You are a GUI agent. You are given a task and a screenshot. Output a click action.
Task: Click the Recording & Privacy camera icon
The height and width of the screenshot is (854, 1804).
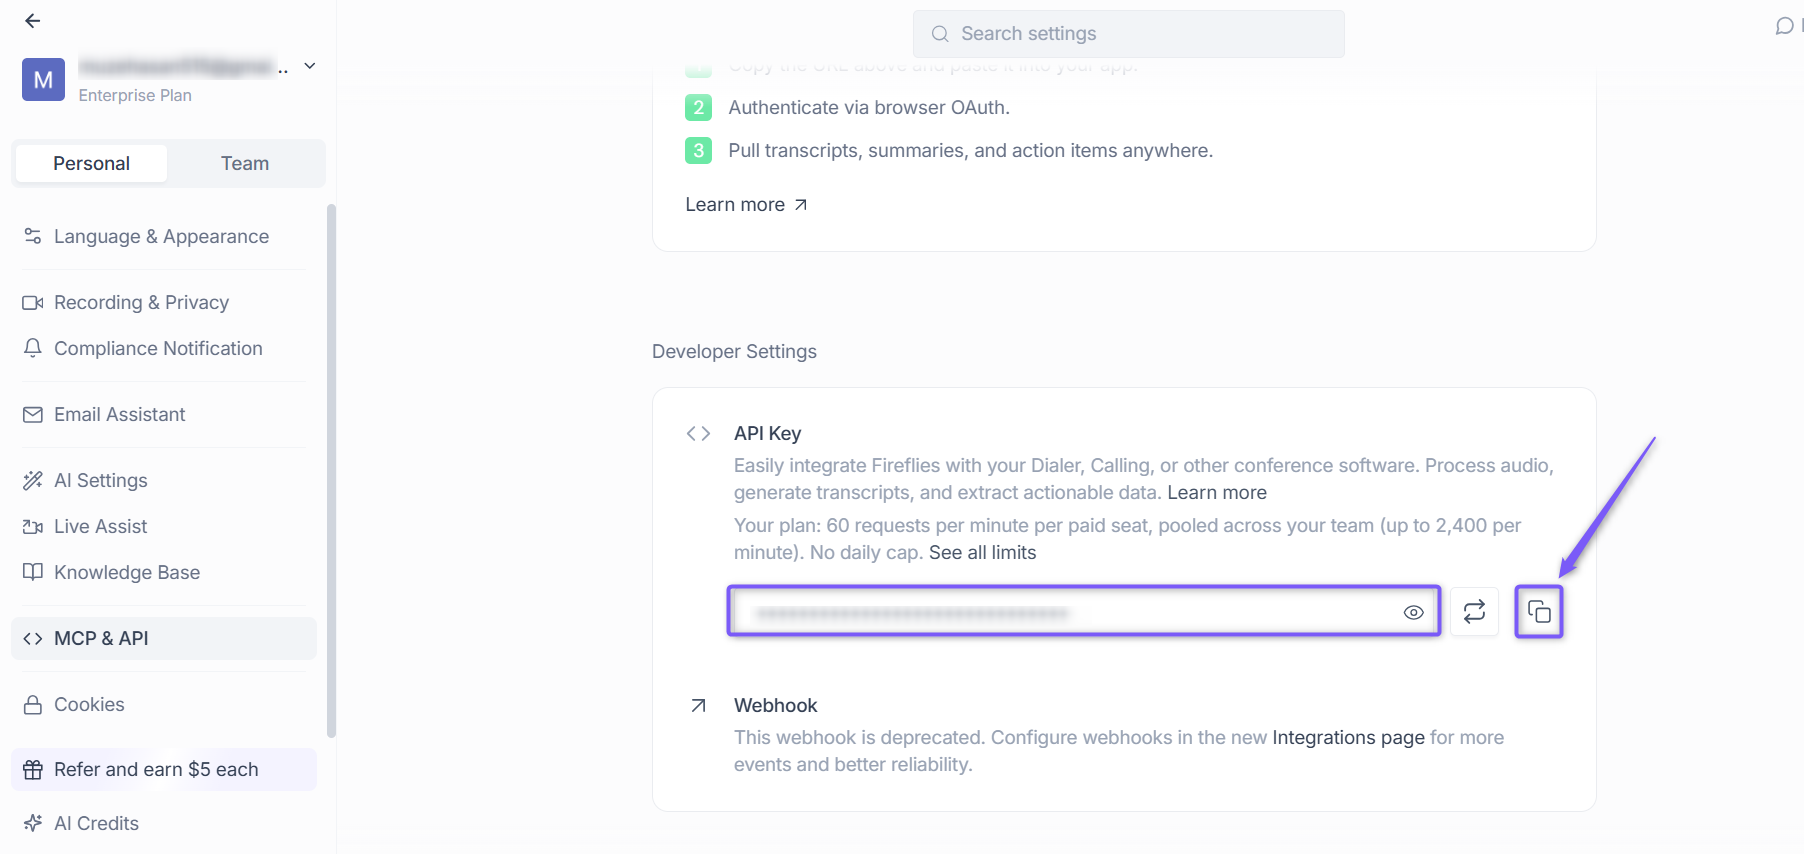point(33,303)
